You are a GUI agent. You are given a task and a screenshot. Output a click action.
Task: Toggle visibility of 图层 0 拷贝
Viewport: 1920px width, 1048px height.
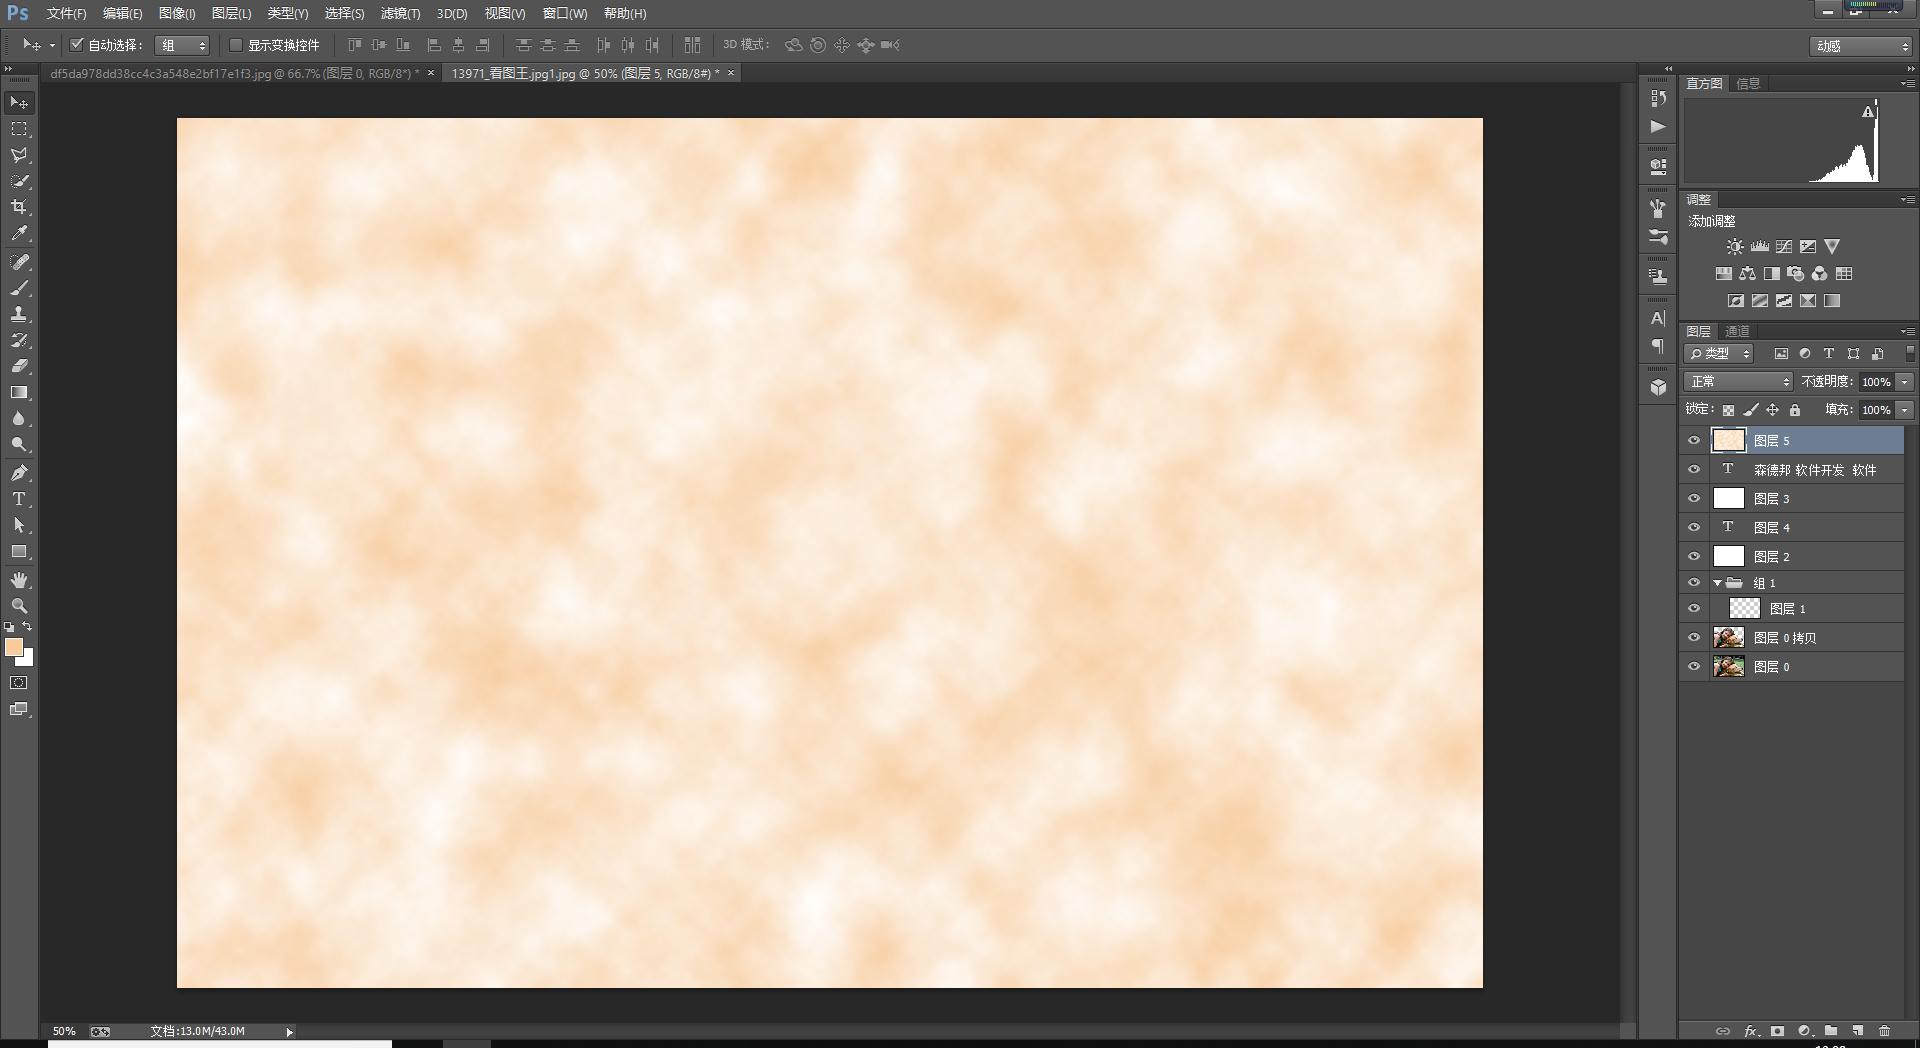1694,638
